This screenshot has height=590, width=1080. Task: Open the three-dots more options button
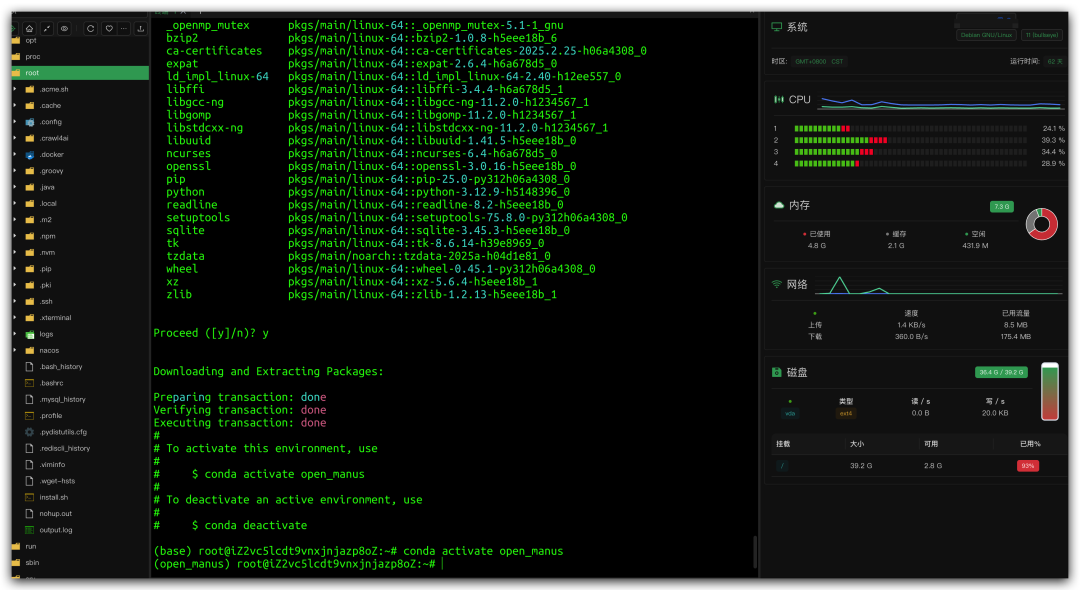[x=125, y=29]
